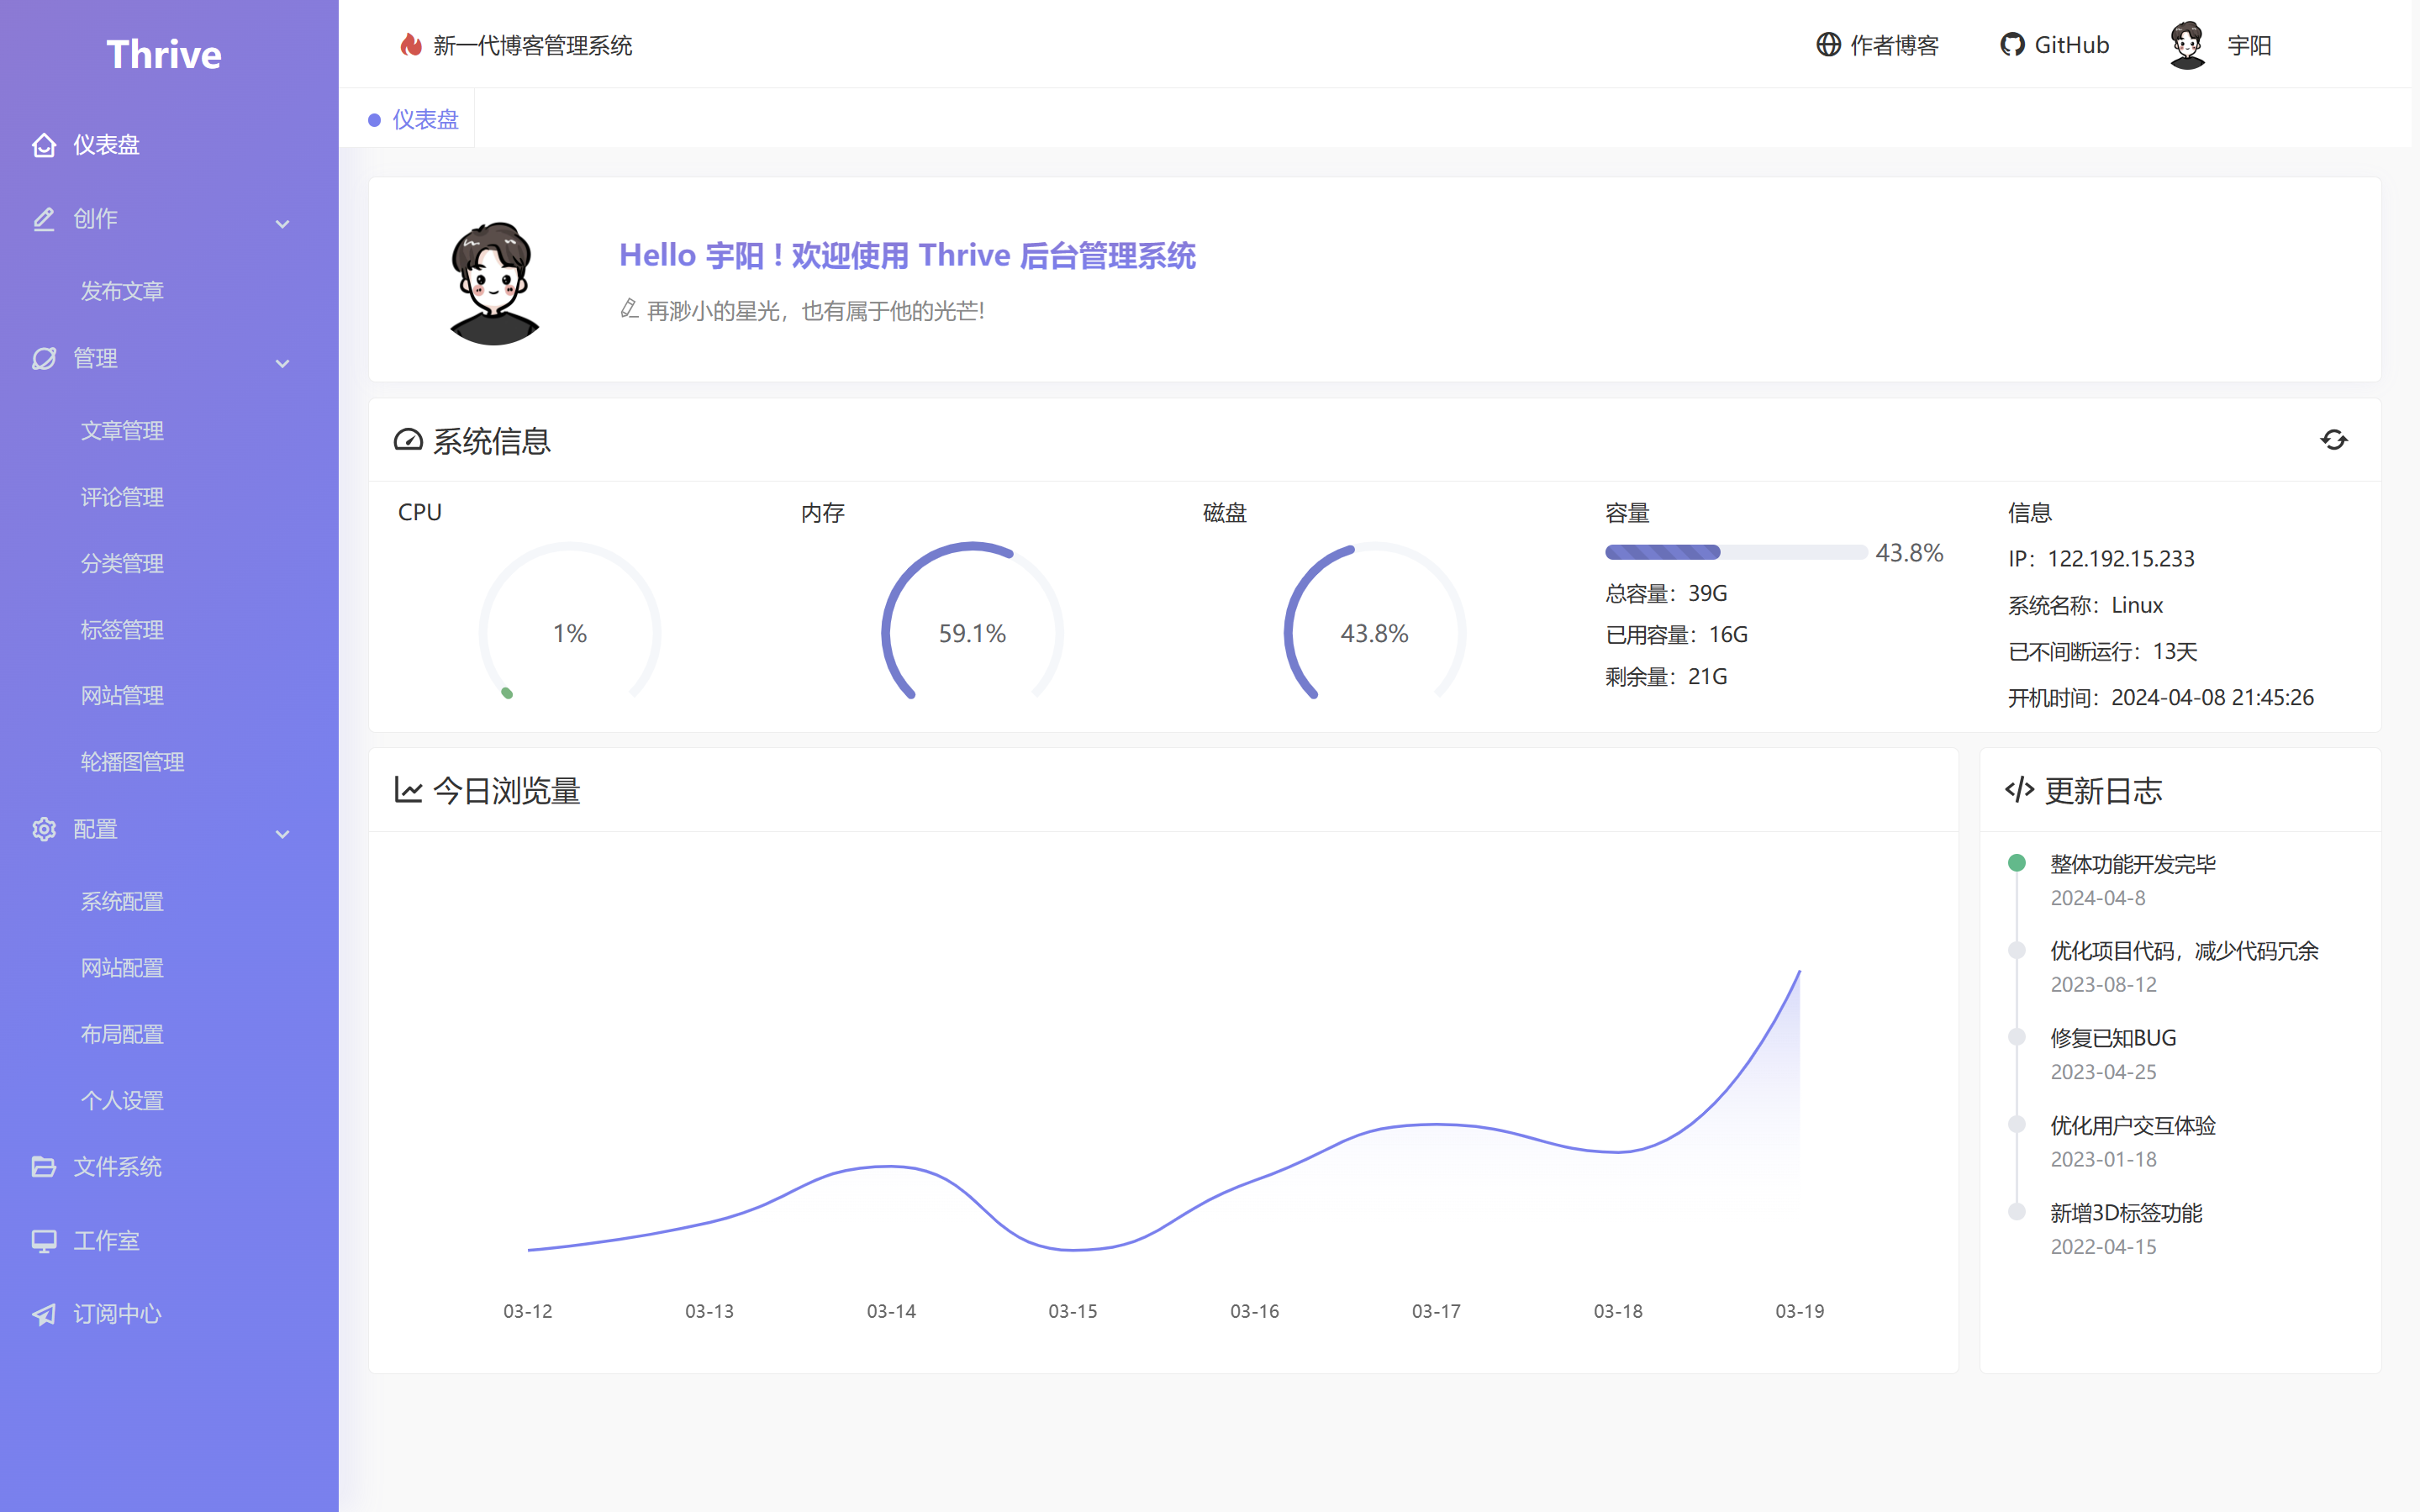Click the flame logo in the top bar
Image resolution: width=2420 pixels, height=1512 pixels.
click(x=410, y=45)
